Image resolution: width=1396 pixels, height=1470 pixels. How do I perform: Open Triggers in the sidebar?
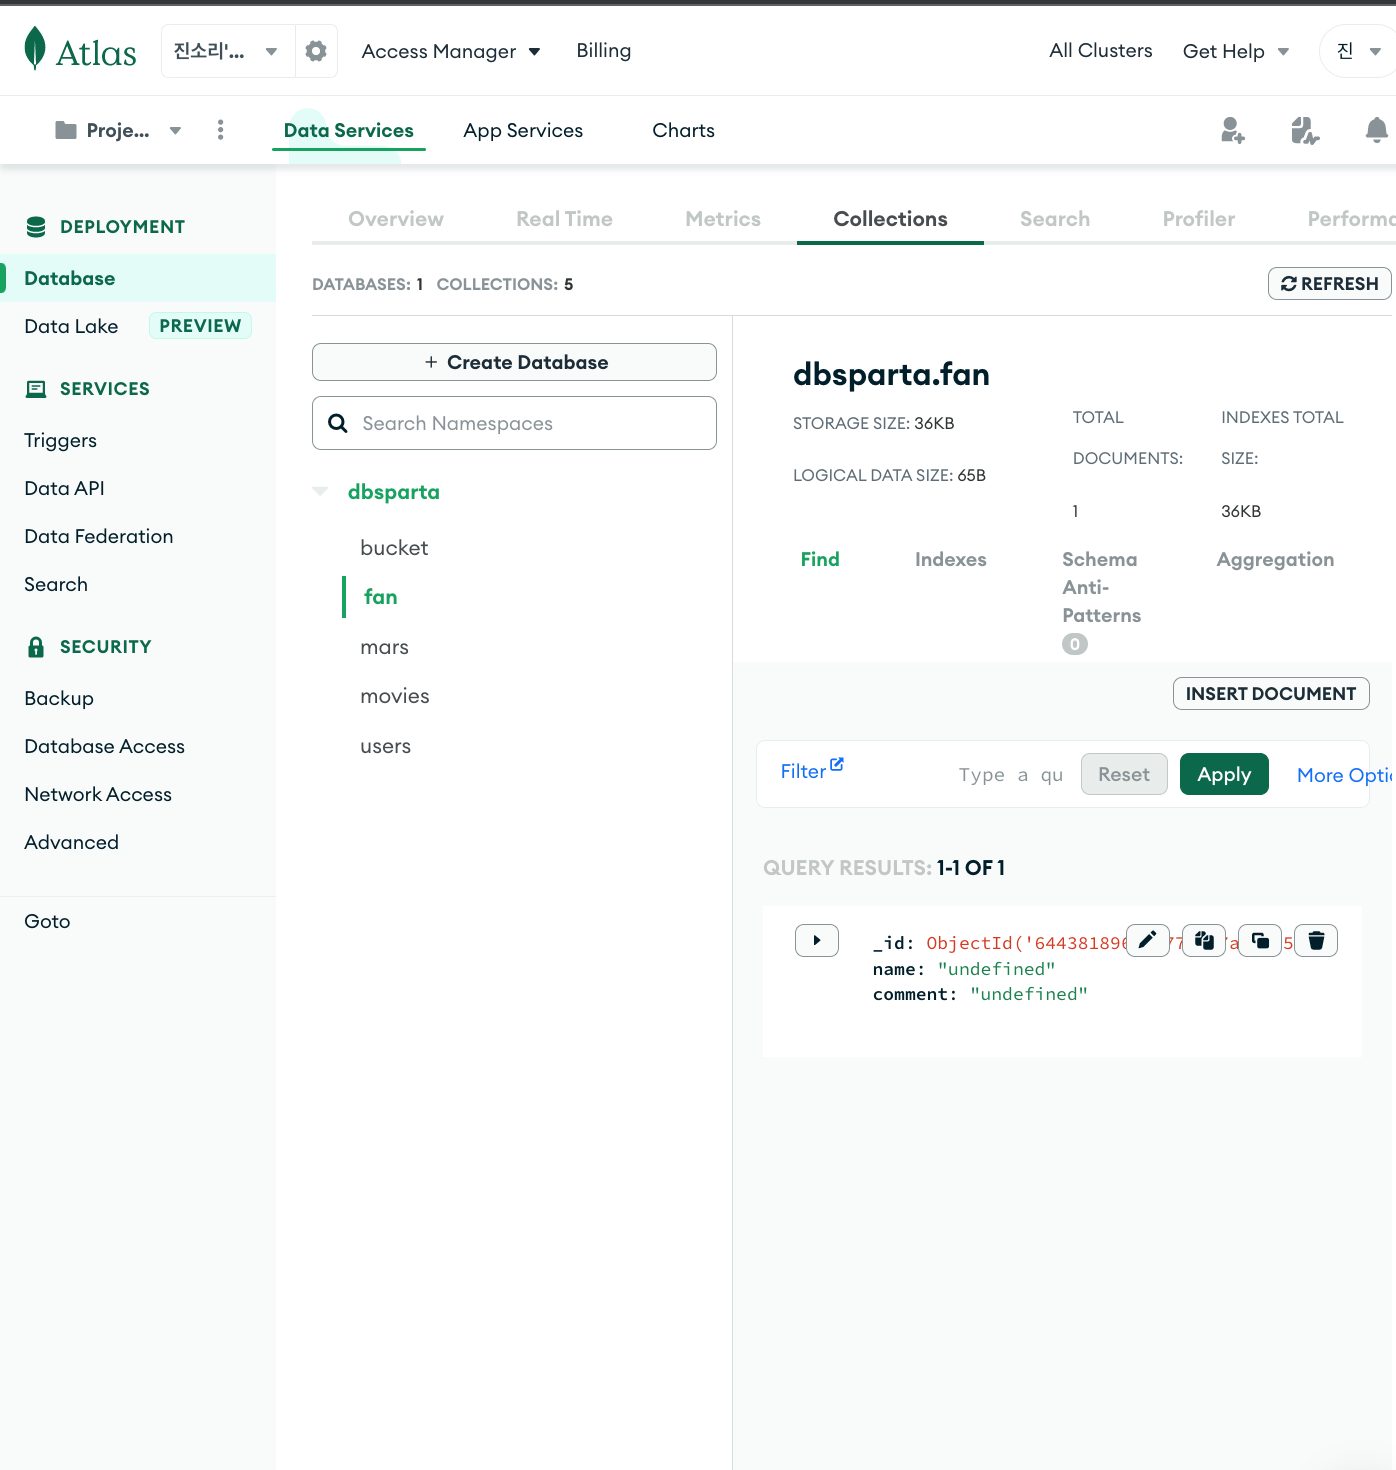(x=61, y=440)
